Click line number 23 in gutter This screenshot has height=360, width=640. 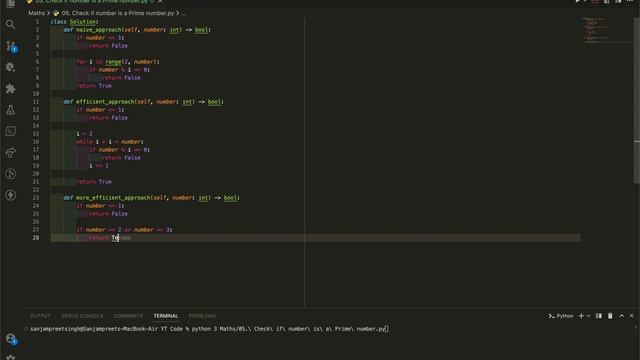[x=36, y=198]
